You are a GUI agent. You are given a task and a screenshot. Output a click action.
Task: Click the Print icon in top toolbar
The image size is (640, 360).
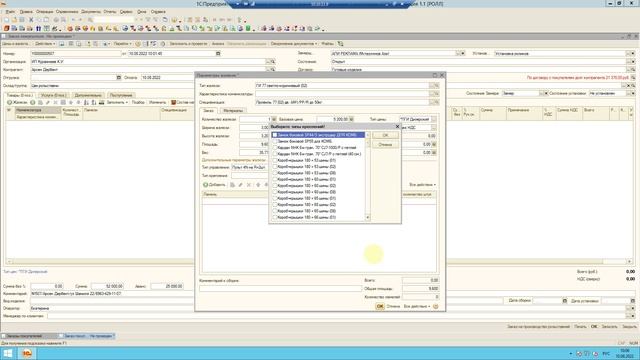(56, 20)
